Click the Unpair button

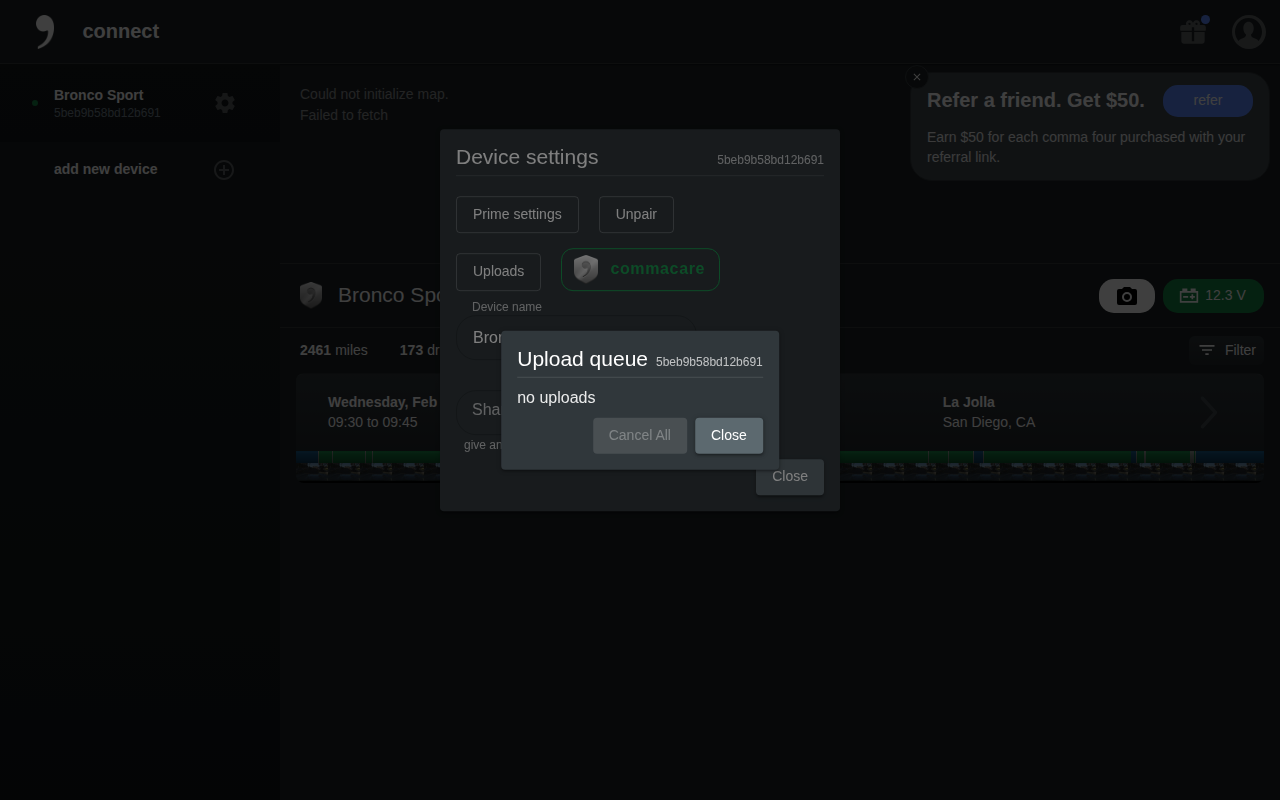636,214
